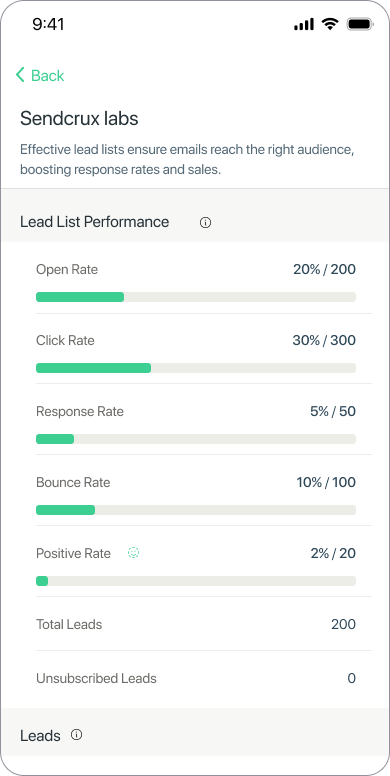This screenshot has height=776, width=390.
Task: Click the Open Rate progress bar
Action: pos(196,297)
